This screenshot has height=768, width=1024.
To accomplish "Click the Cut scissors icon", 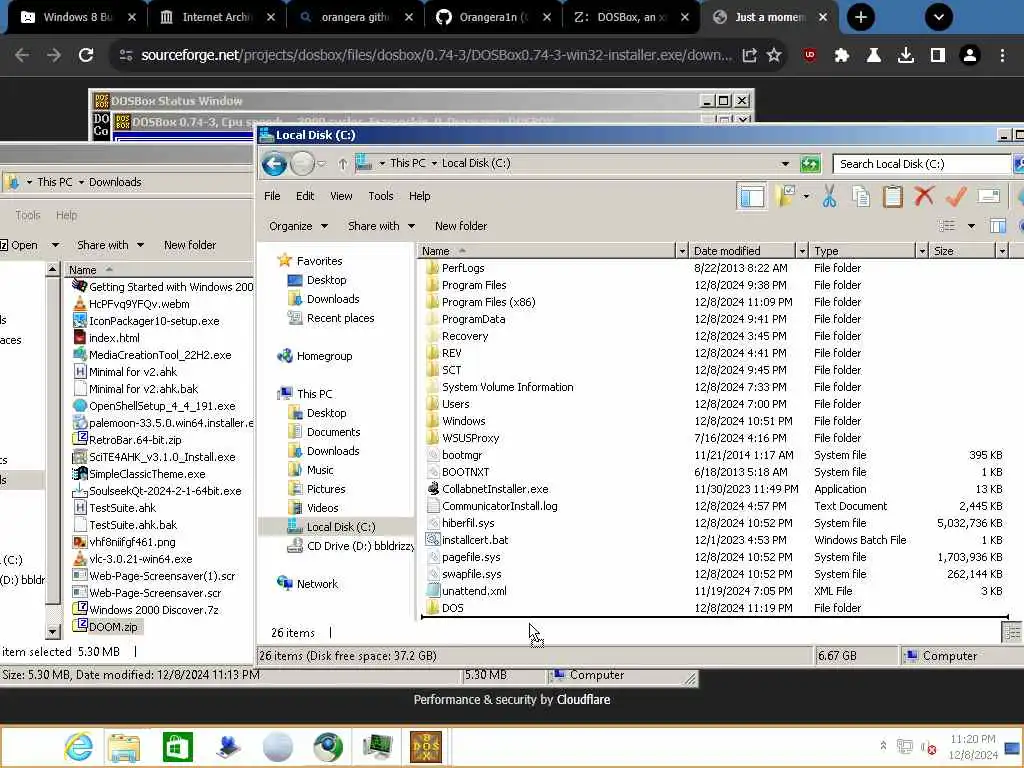I will pos(829,196).
